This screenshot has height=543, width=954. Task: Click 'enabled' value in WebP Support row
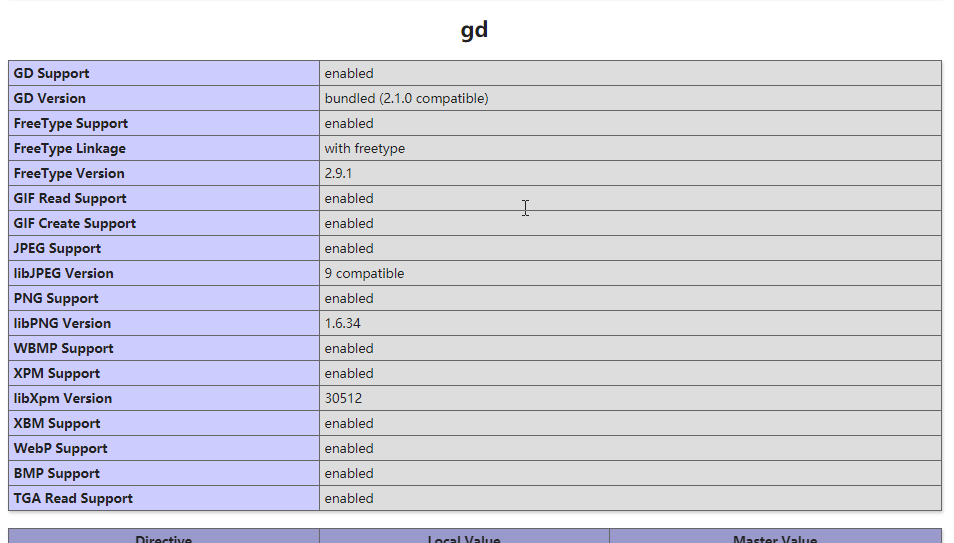click(x=349, y=448)
